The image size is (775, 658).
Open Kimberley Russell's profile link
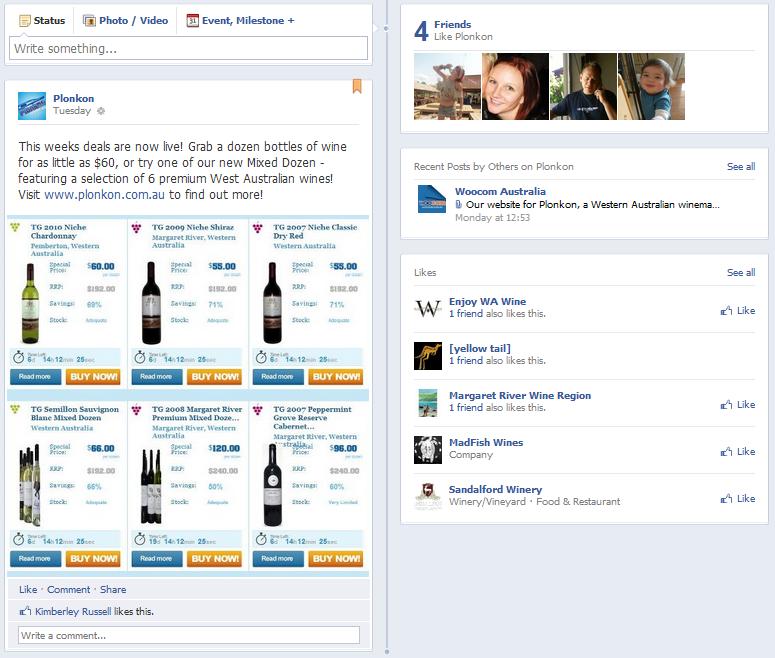pos(73,612)
